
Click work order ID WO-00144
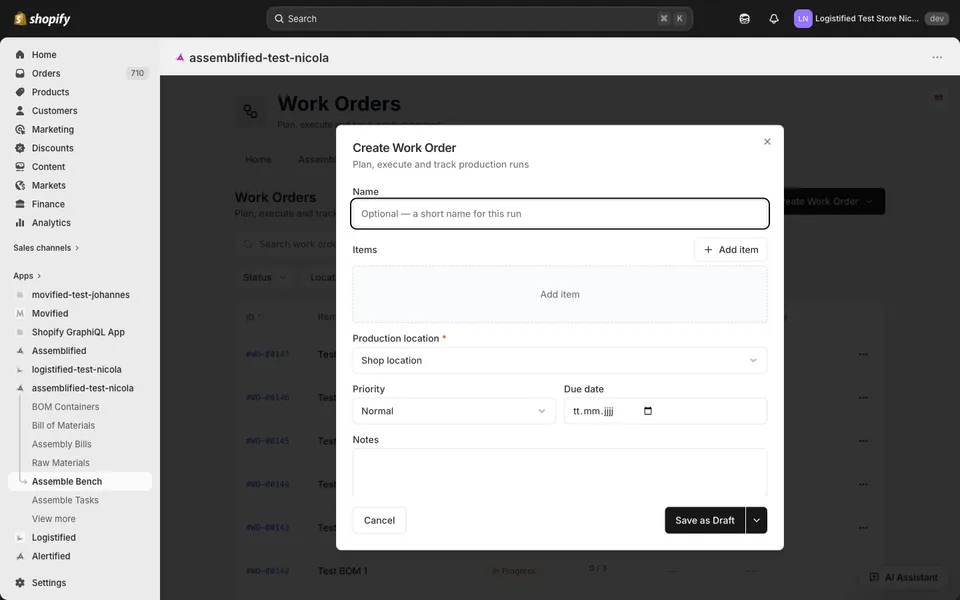point(268,484)
